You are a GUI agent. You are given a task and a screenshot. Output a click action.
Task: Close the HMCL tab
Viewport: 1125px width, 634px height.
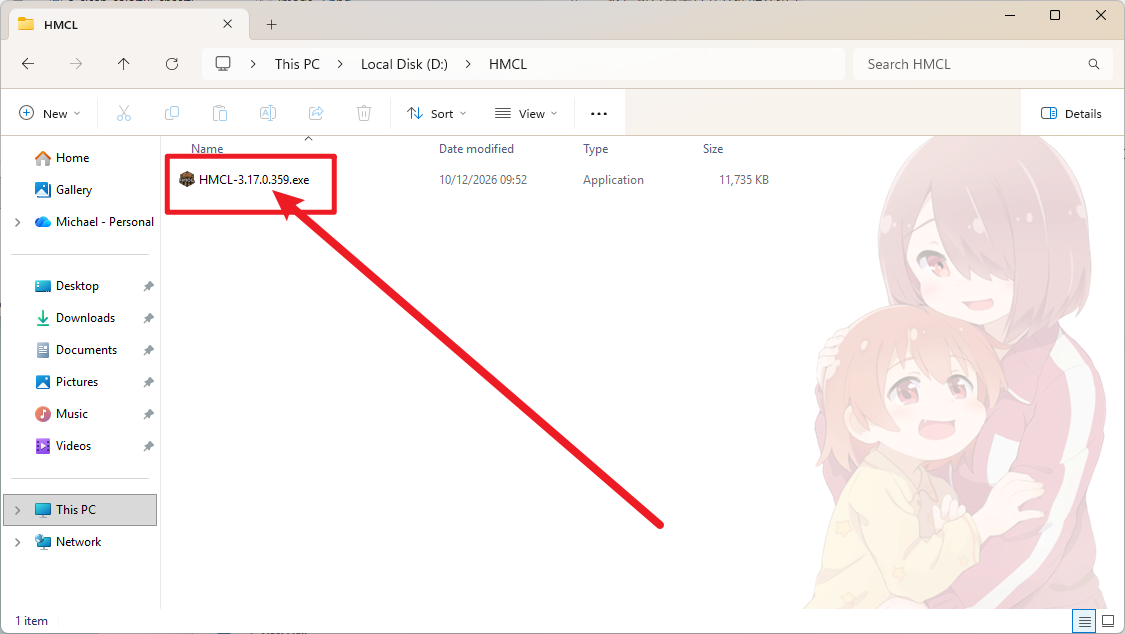click(x=227, y=24)
